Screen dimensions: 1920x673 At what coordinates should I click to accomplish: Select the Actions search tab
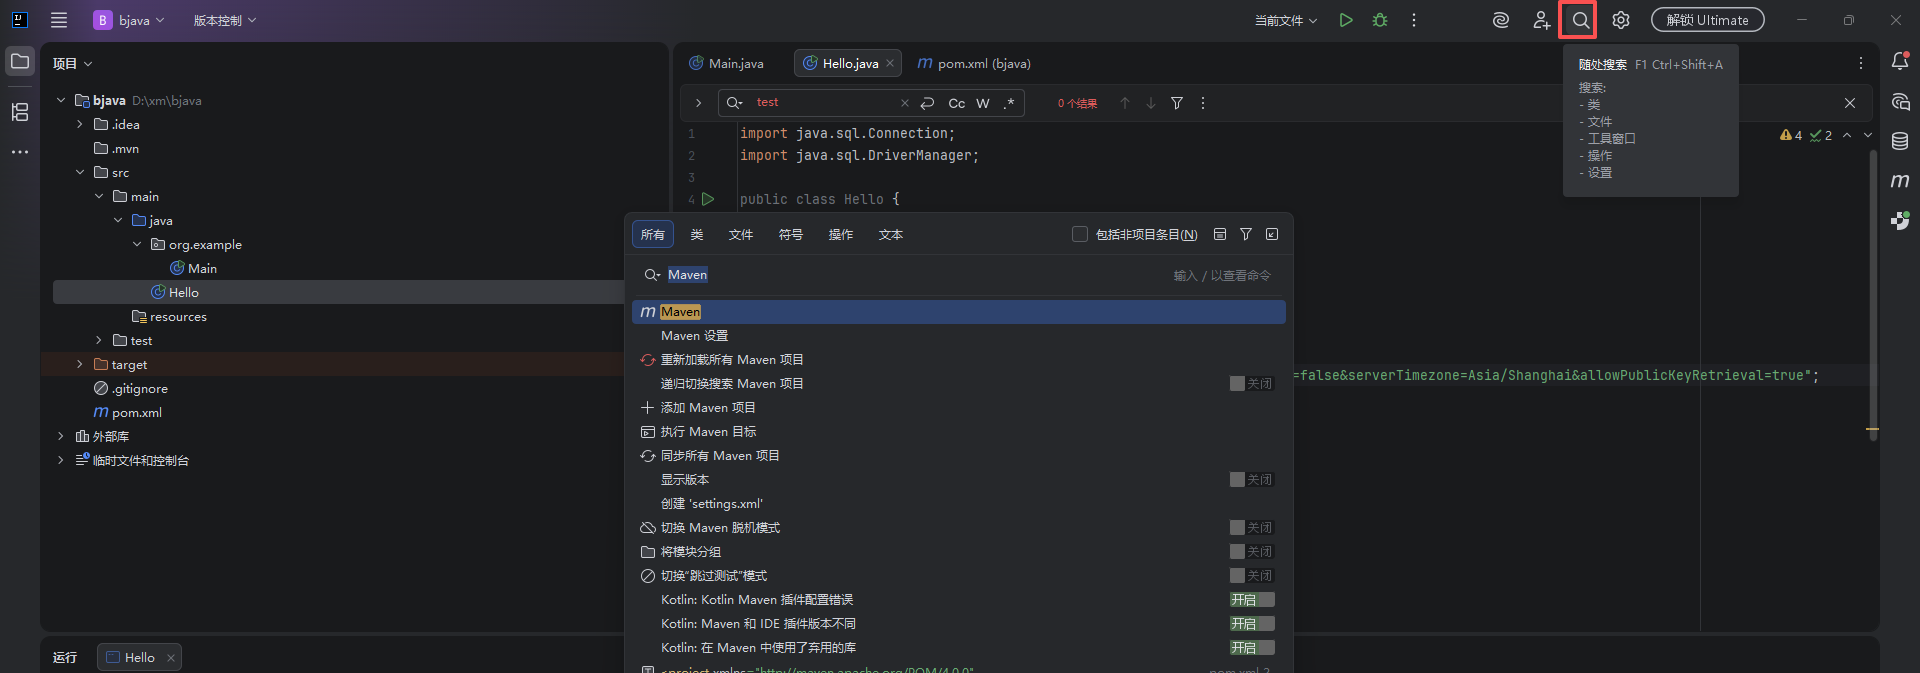click(x=841, y=234)
